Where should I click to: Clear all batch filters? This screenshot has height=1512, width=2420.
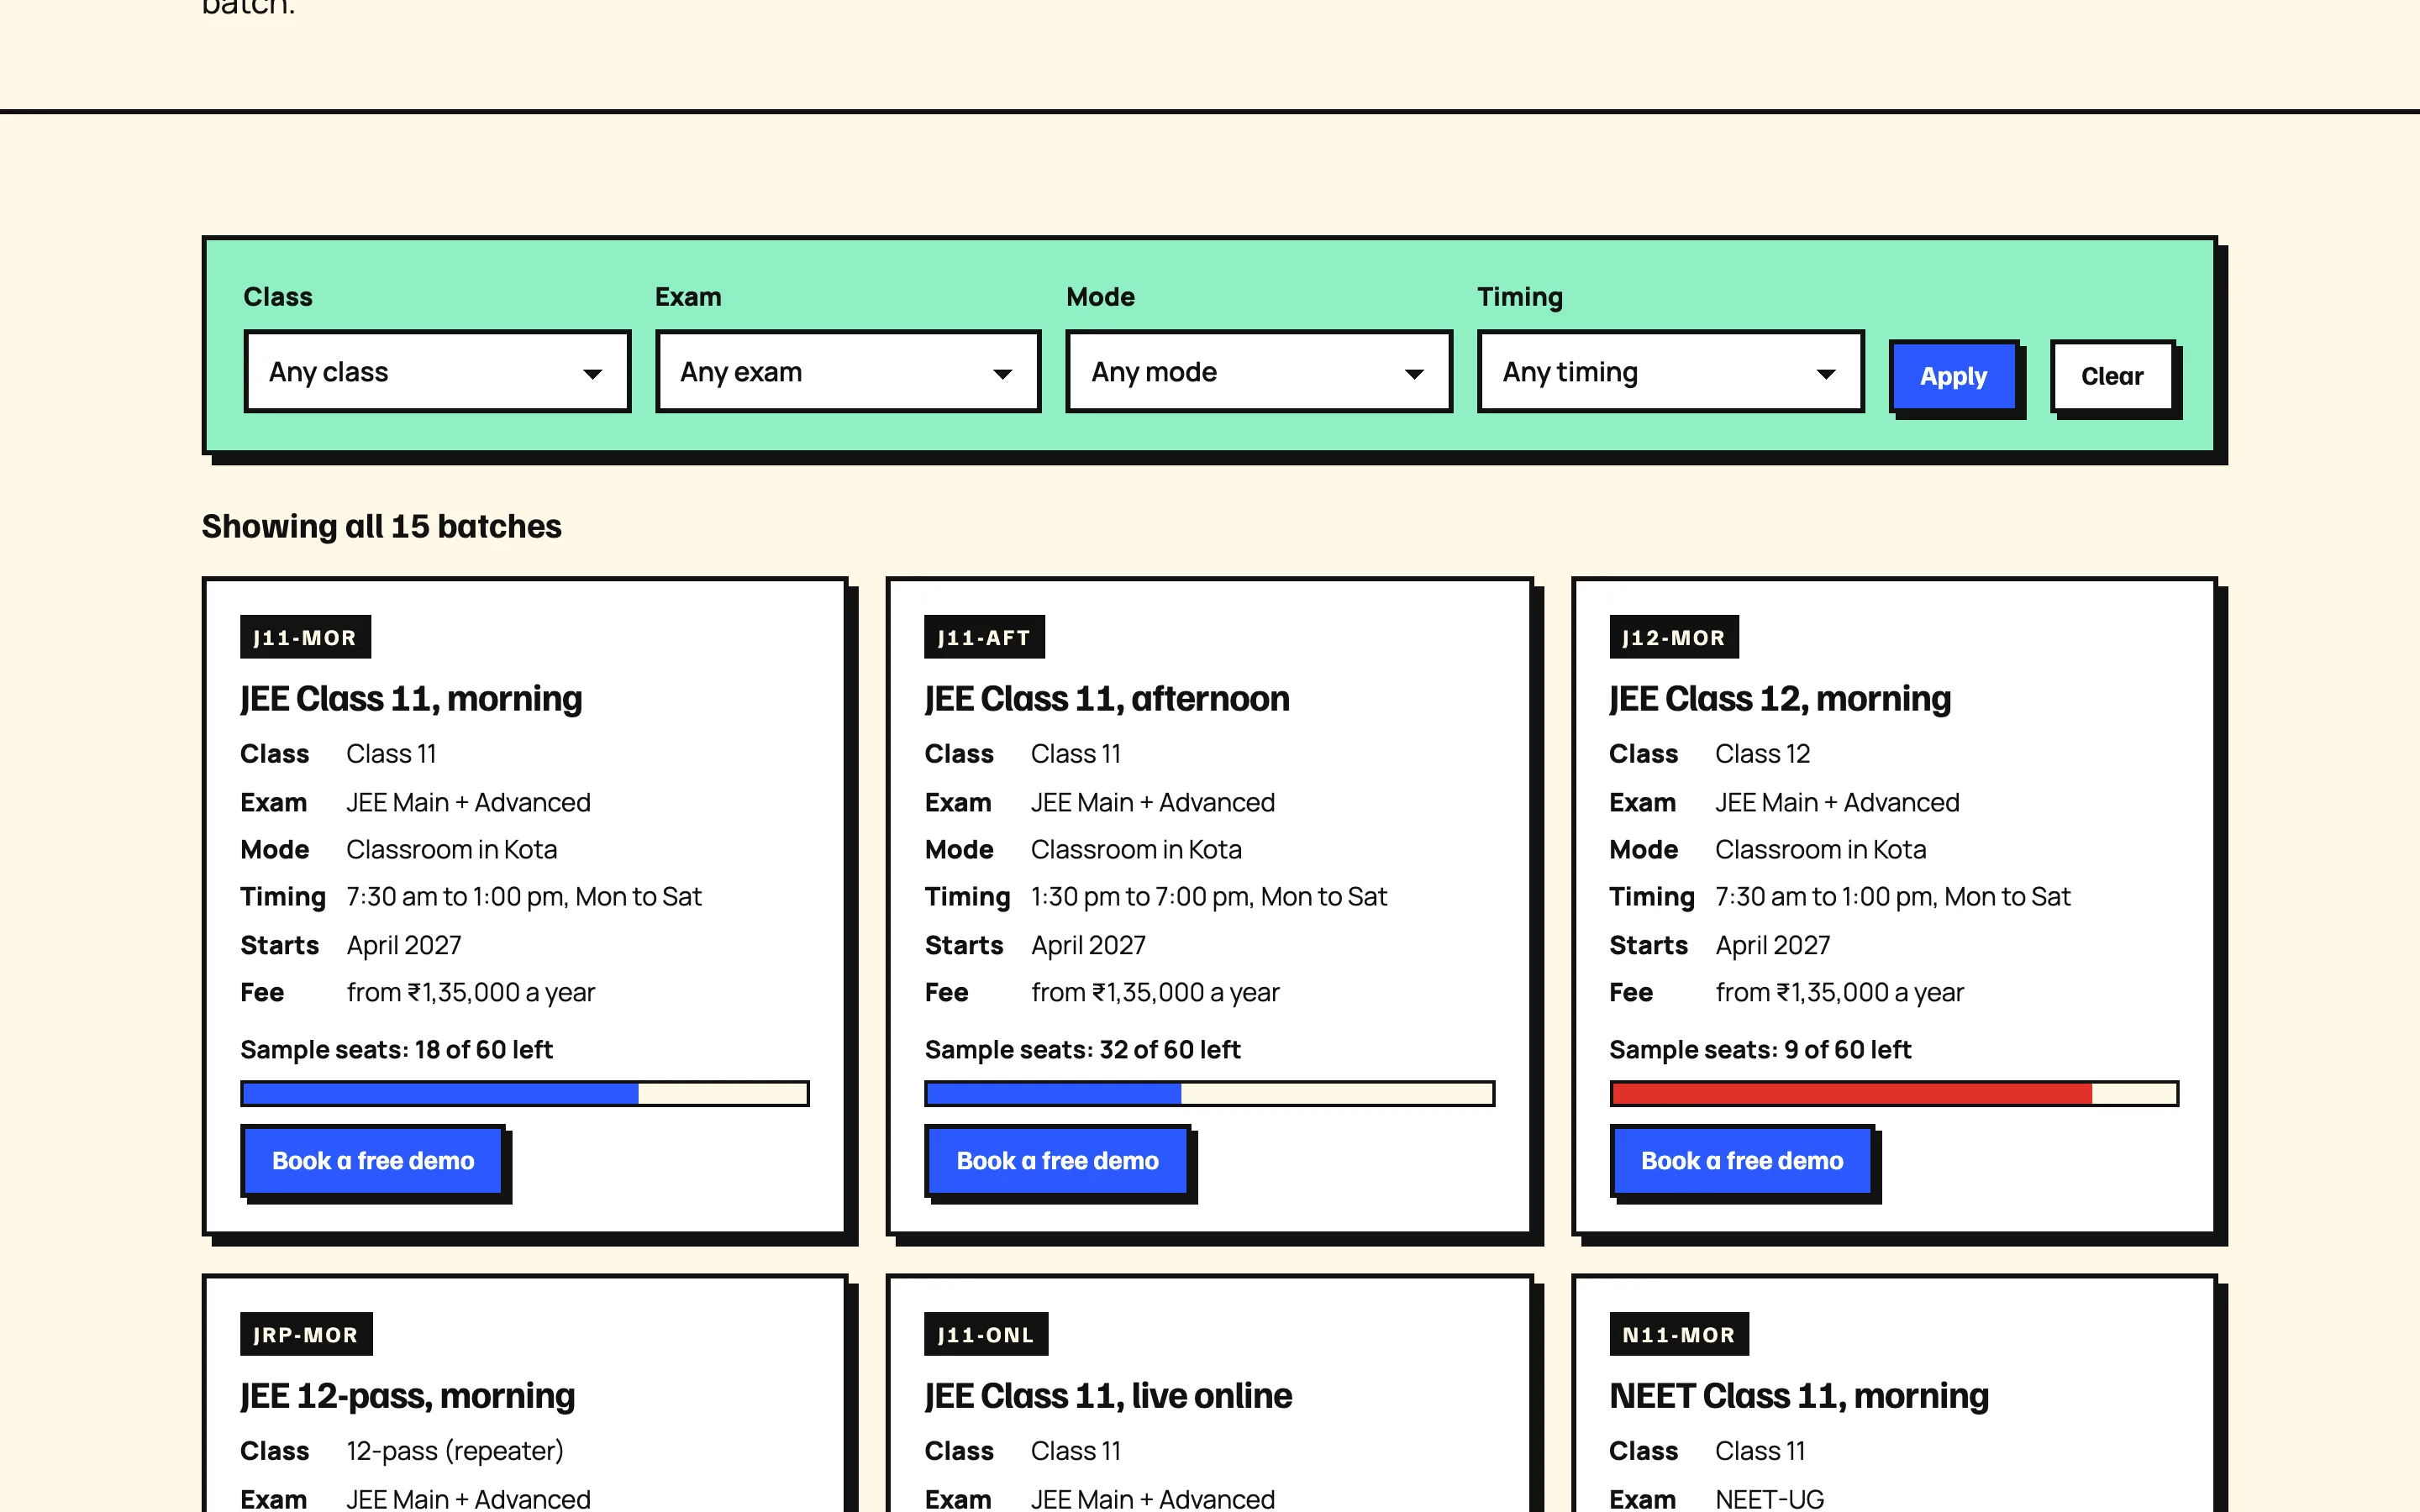(x=2112, y=376)
